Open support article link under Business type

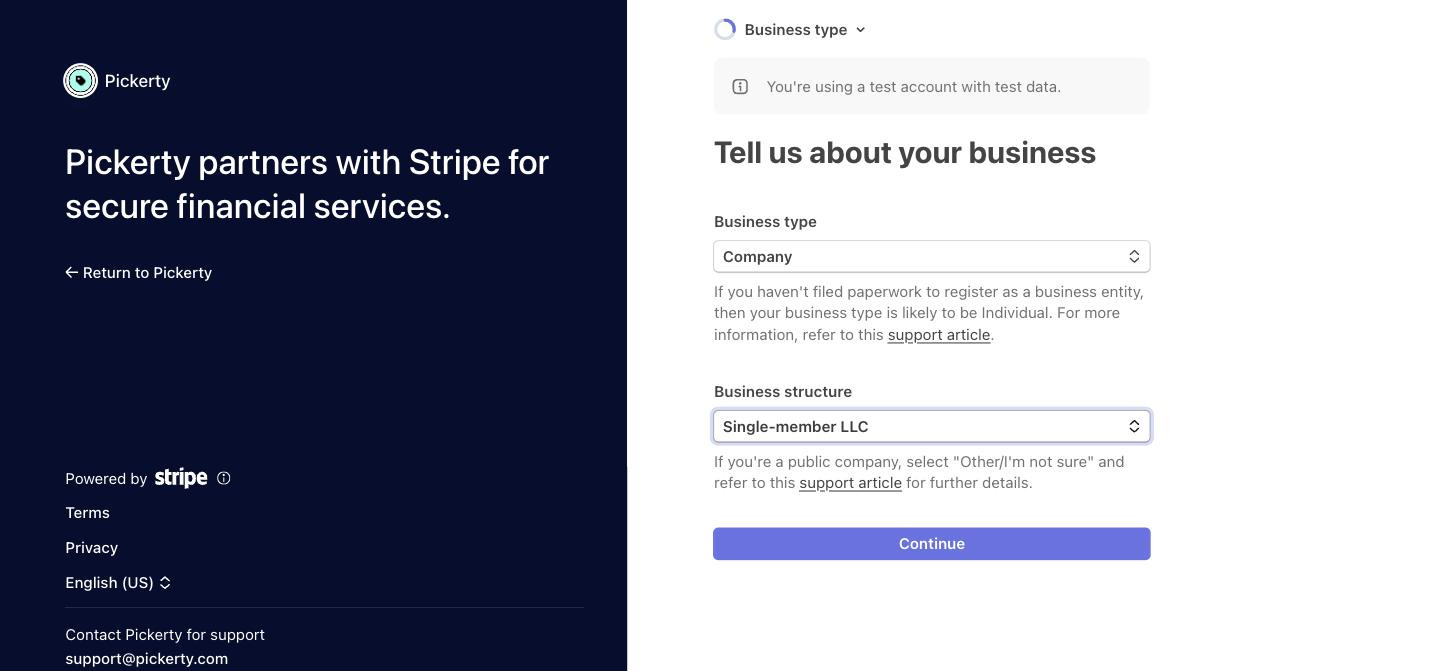pos(938,335)
